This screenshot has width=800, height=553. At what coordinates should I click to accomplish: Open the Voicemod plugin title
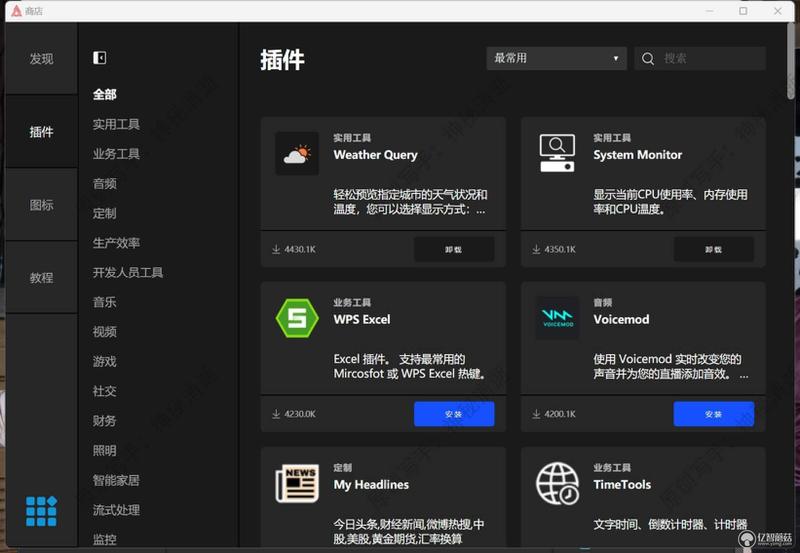click(x=621, y=319)
